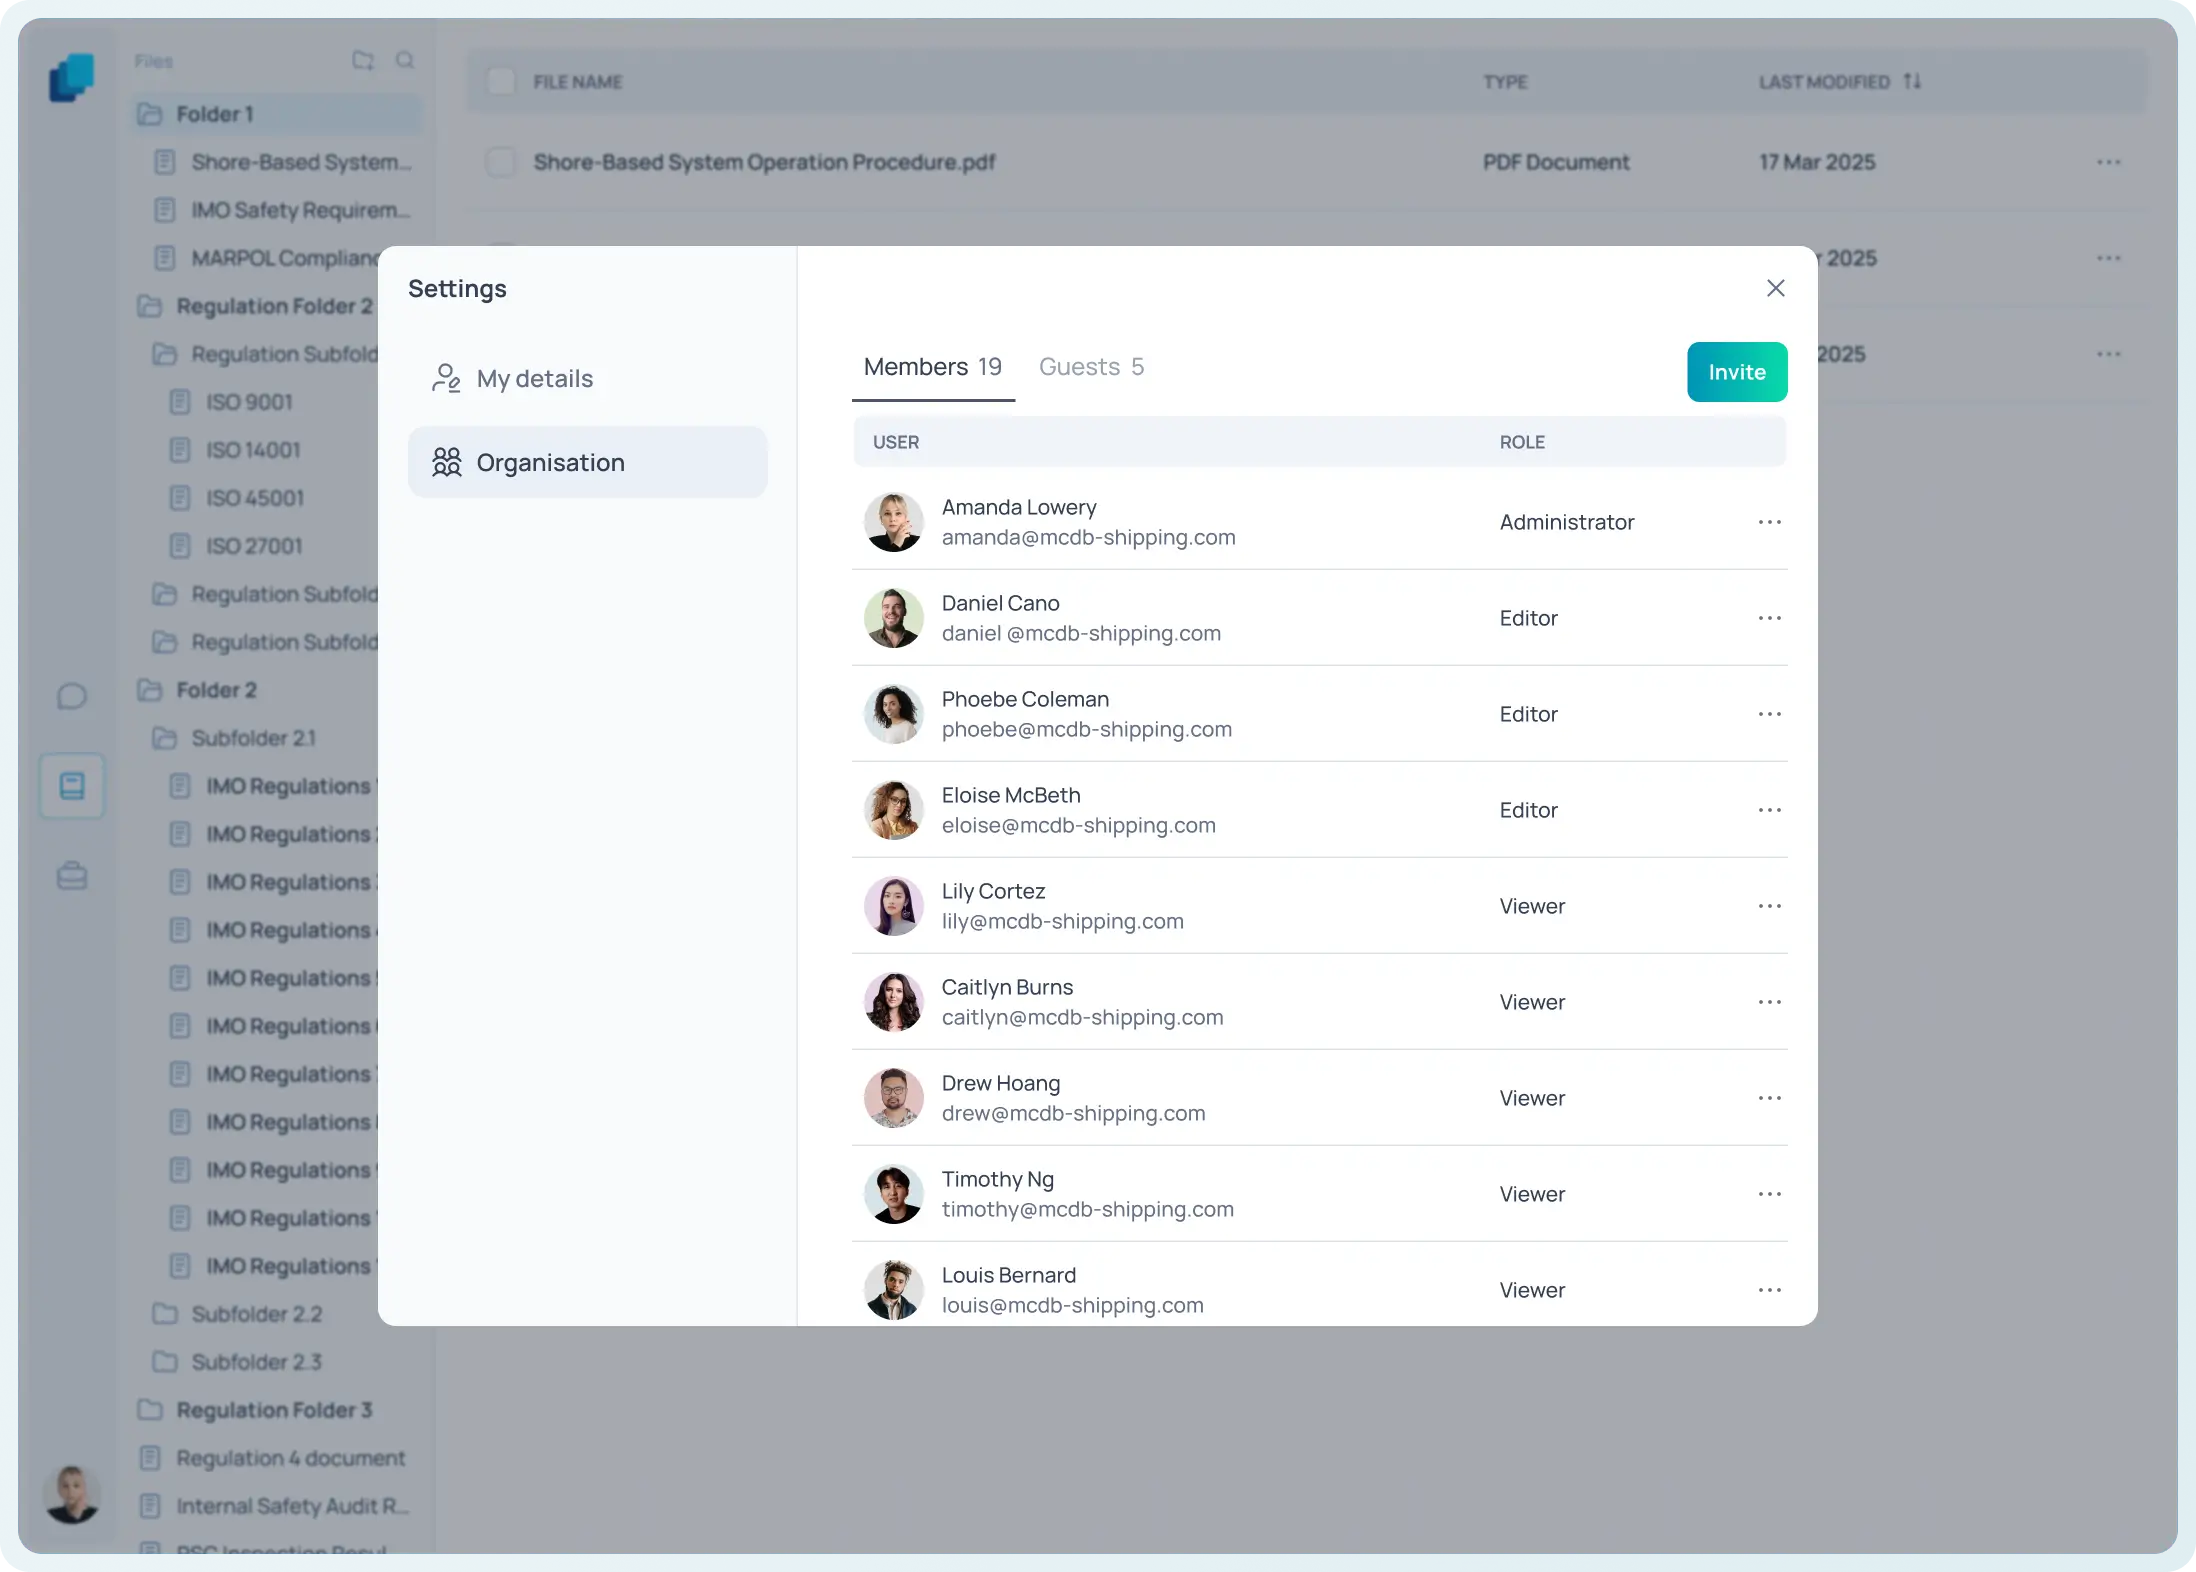Select the documents library sidebar icon
Screen dimensions: 2196x1572
point(72,786)
